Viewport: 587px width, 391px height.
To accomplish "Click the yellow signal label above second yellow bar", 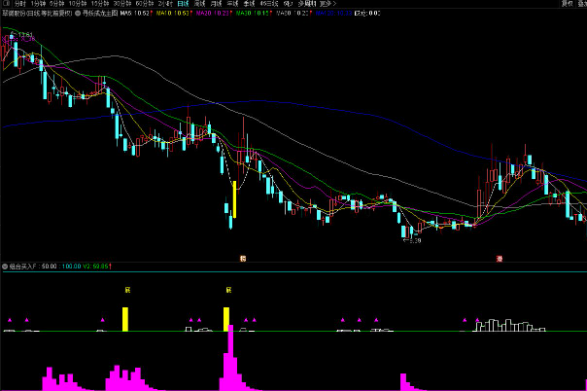I will [229, 290].
